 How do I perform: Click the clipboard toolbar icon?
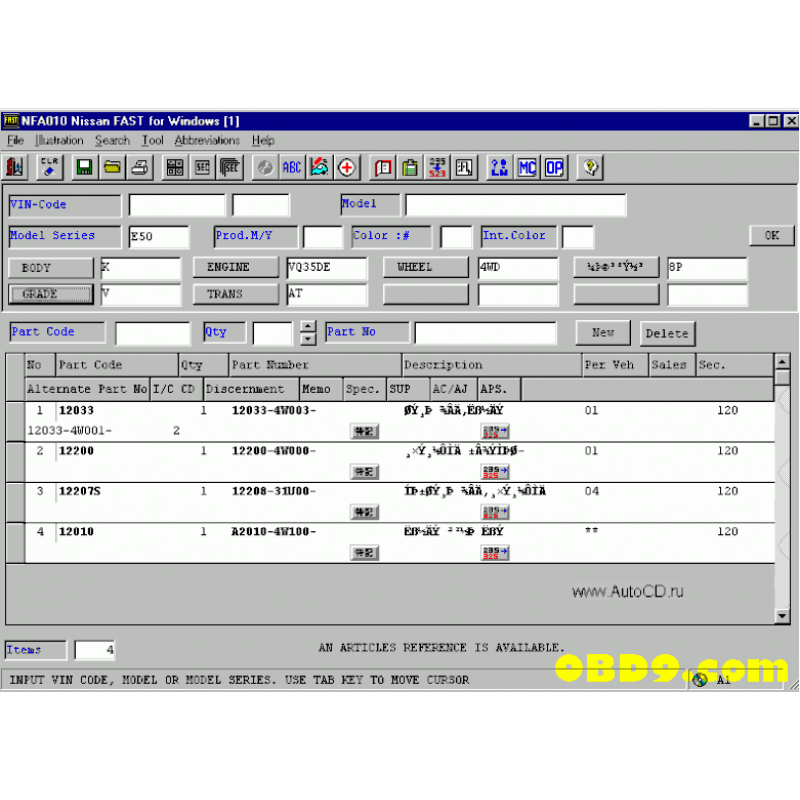click(410, 167)
